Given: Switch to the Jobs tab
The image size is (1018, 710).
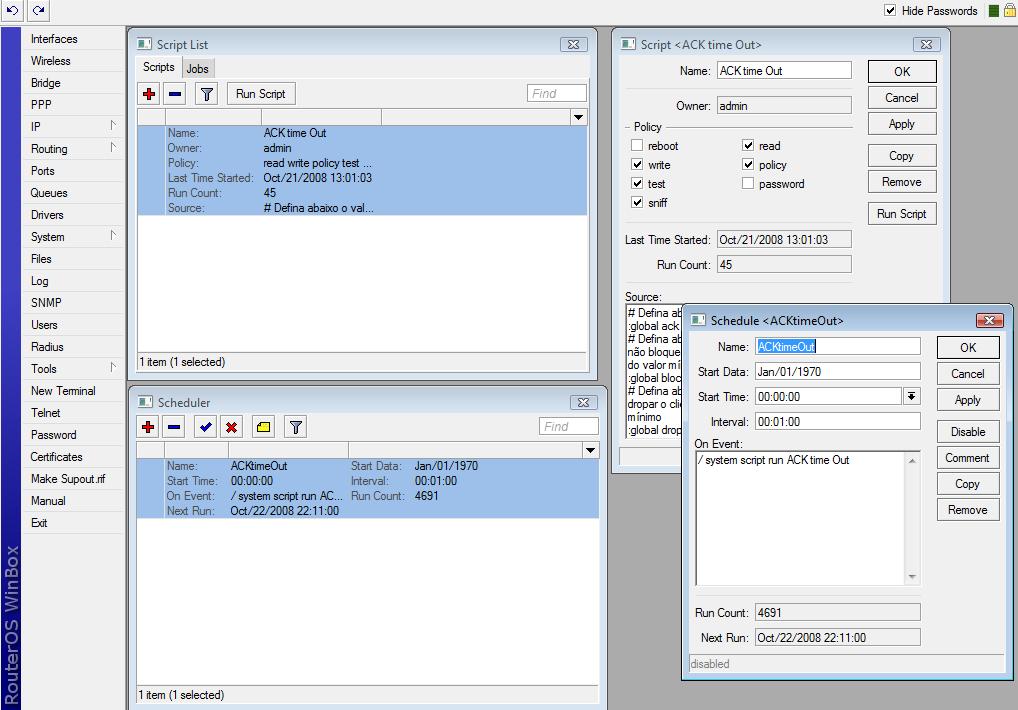Looking at the screenshot, I should (198, 68).
